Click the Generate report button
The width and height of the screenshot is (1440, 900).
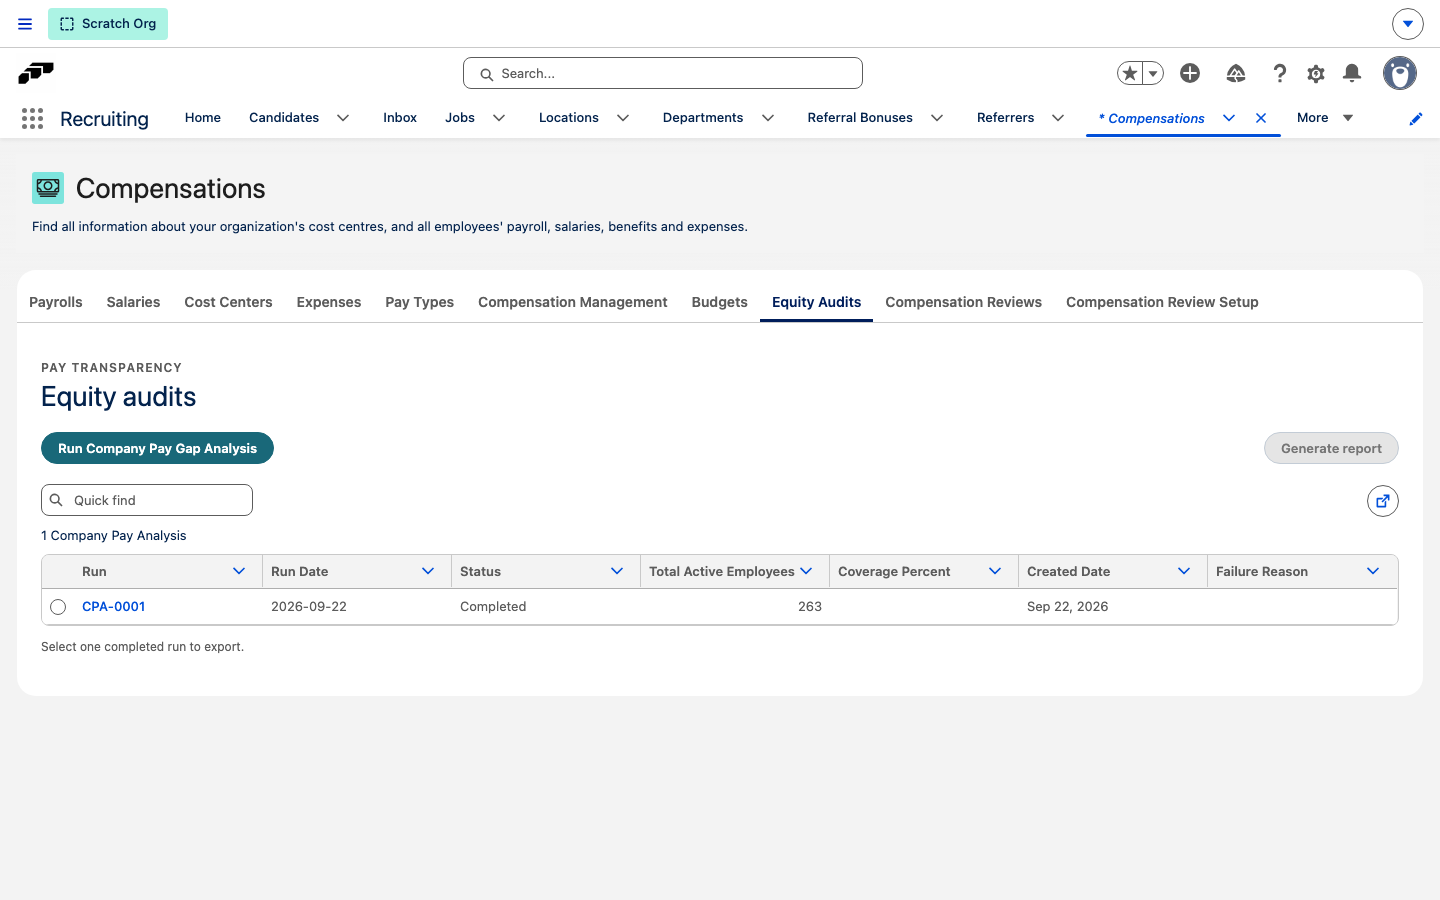pyautogui.click(x=1331, y=448)
